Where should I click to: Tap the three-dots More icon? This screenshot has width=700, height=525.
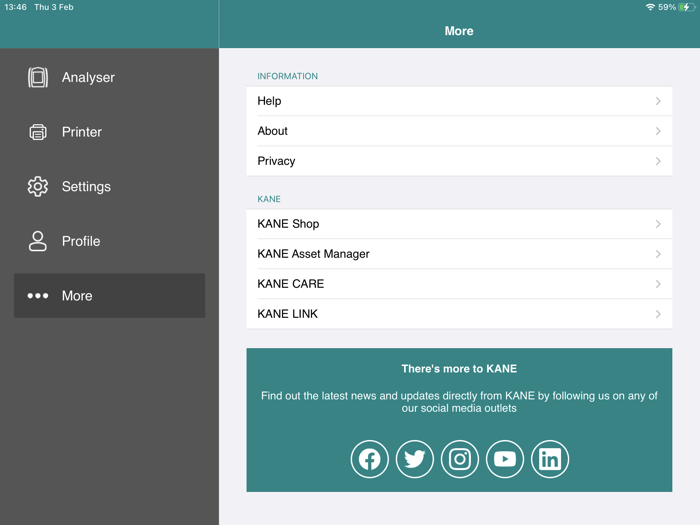pos(38,296)
